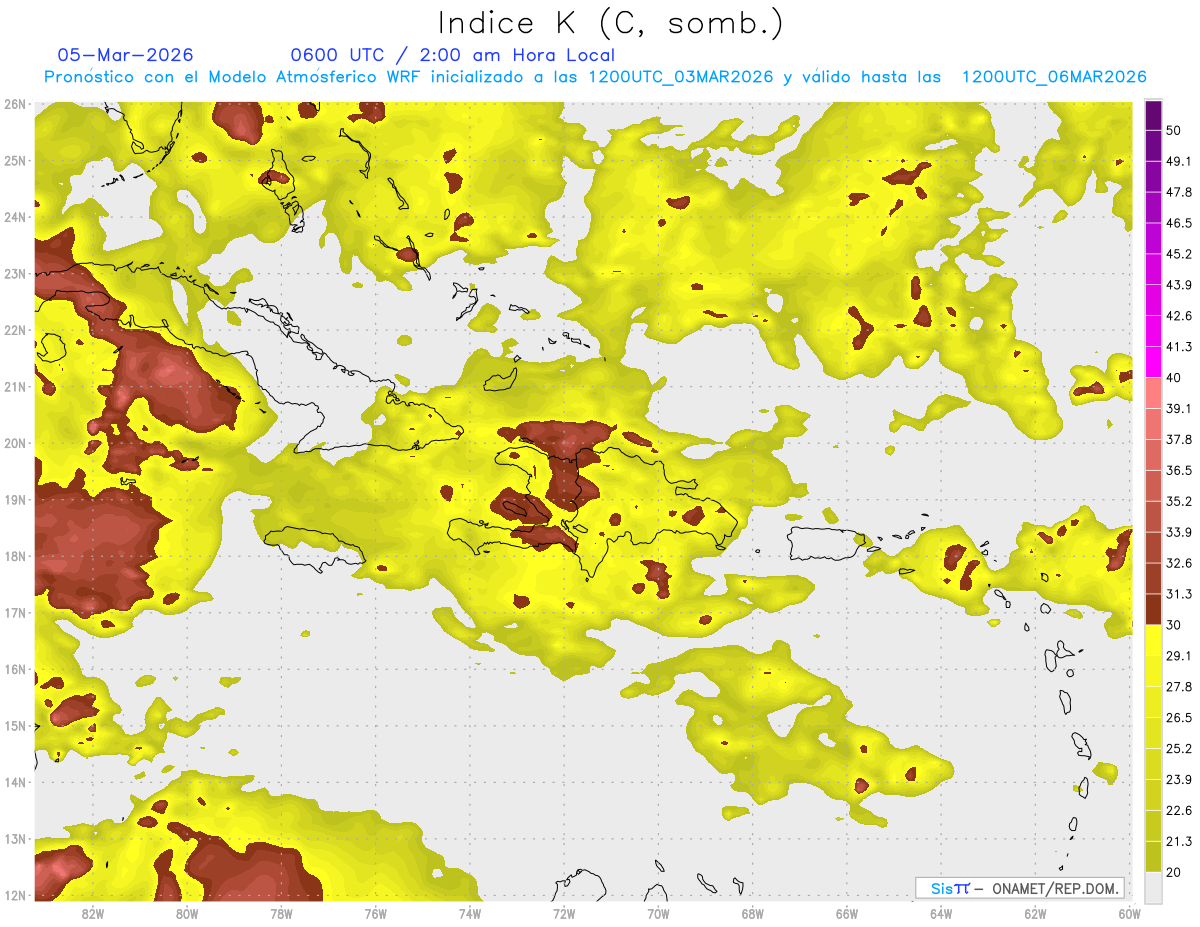Click the colorbar value '22.6'
Viewport: 1200px width, 927px height.
click(x=1179, y=811)
